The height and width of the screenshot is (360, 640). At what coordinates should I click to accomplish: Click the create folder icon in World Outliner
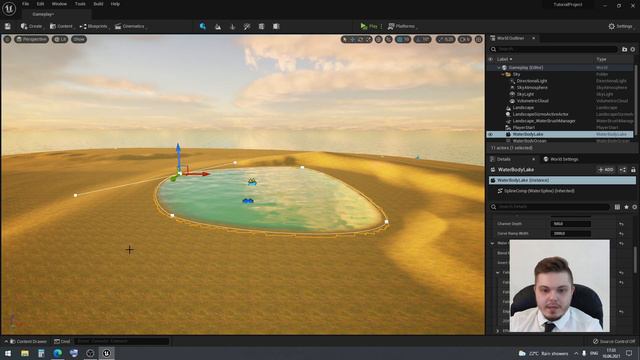pos(624,49)
